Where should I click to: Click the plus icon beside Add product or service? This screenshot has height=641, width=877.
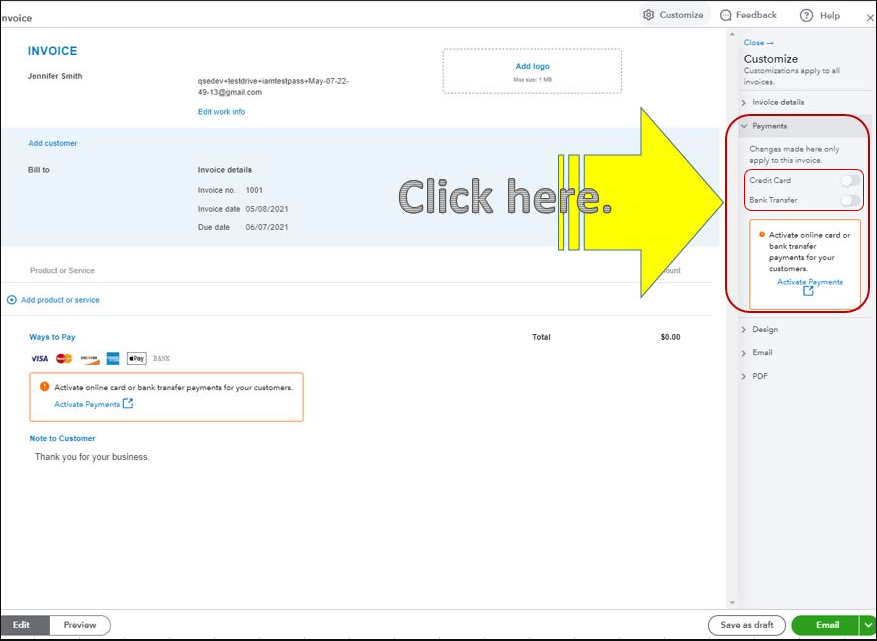point(11,300)
